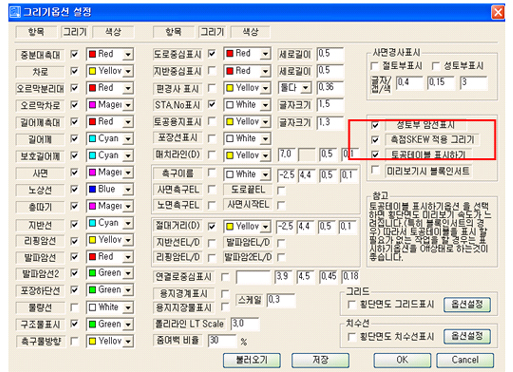513x372 pixels.
Task: Click the STA.No표시 글자크기 1.5 field
Action: [x=330, y=105]
